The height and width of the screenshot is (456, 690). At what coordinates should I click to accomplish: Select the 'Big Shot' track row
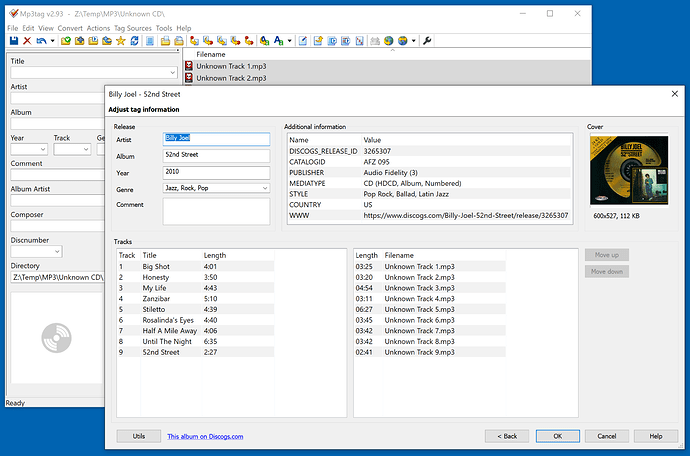click(x=196, y=266)
